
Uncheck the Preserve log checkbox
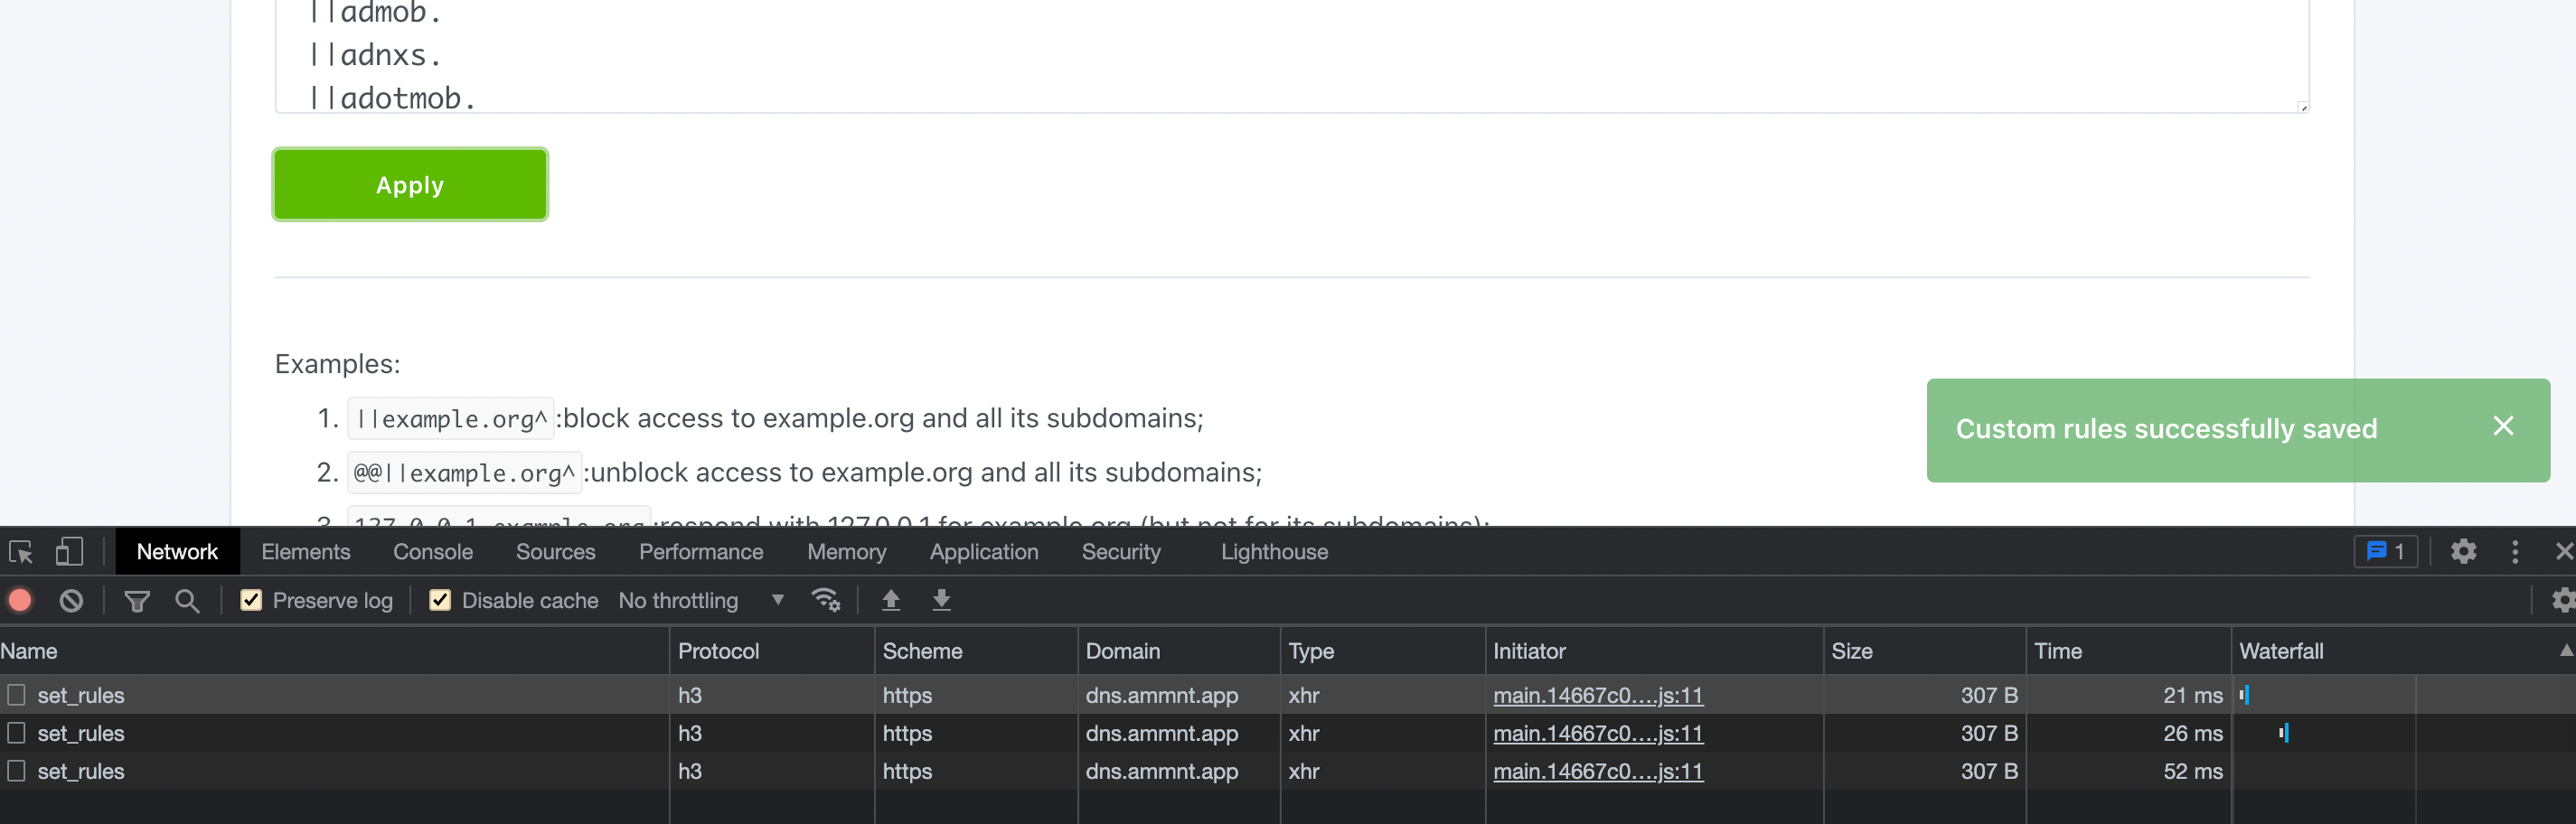[x=251, y=600]
